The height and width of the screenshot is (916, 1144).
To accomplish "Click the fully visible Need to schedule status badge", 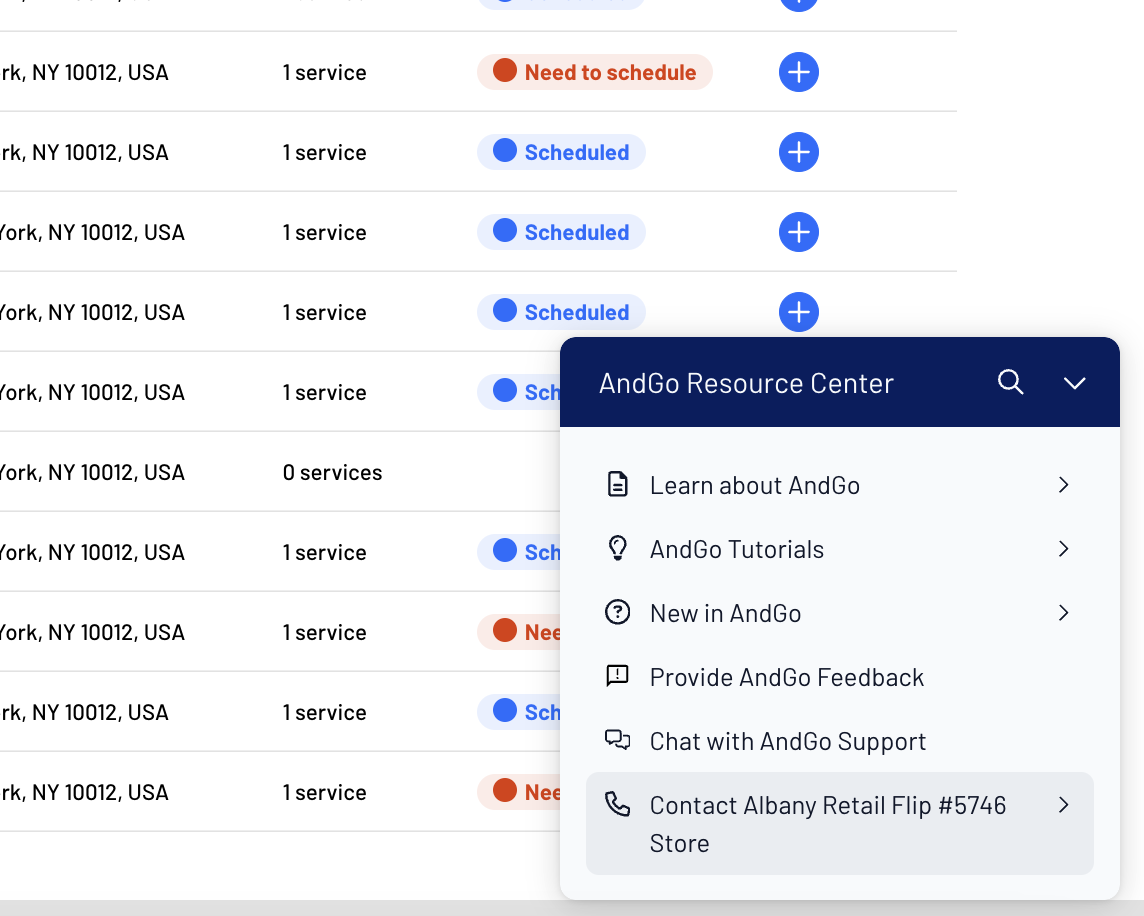I will [595, 72].
